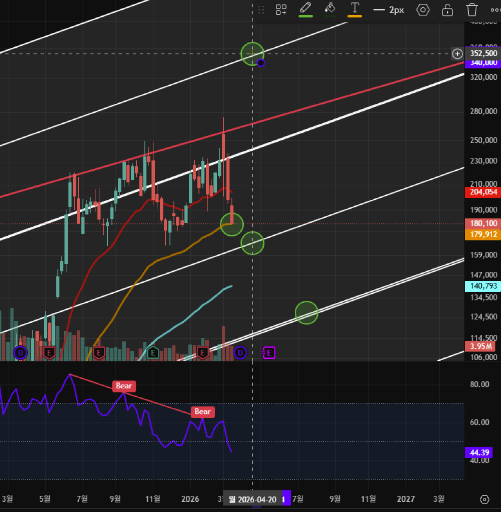The width and height of the screenshot is (501, 512).
Task: Grab the drawing toolbar drag handle
Action: 261,10
